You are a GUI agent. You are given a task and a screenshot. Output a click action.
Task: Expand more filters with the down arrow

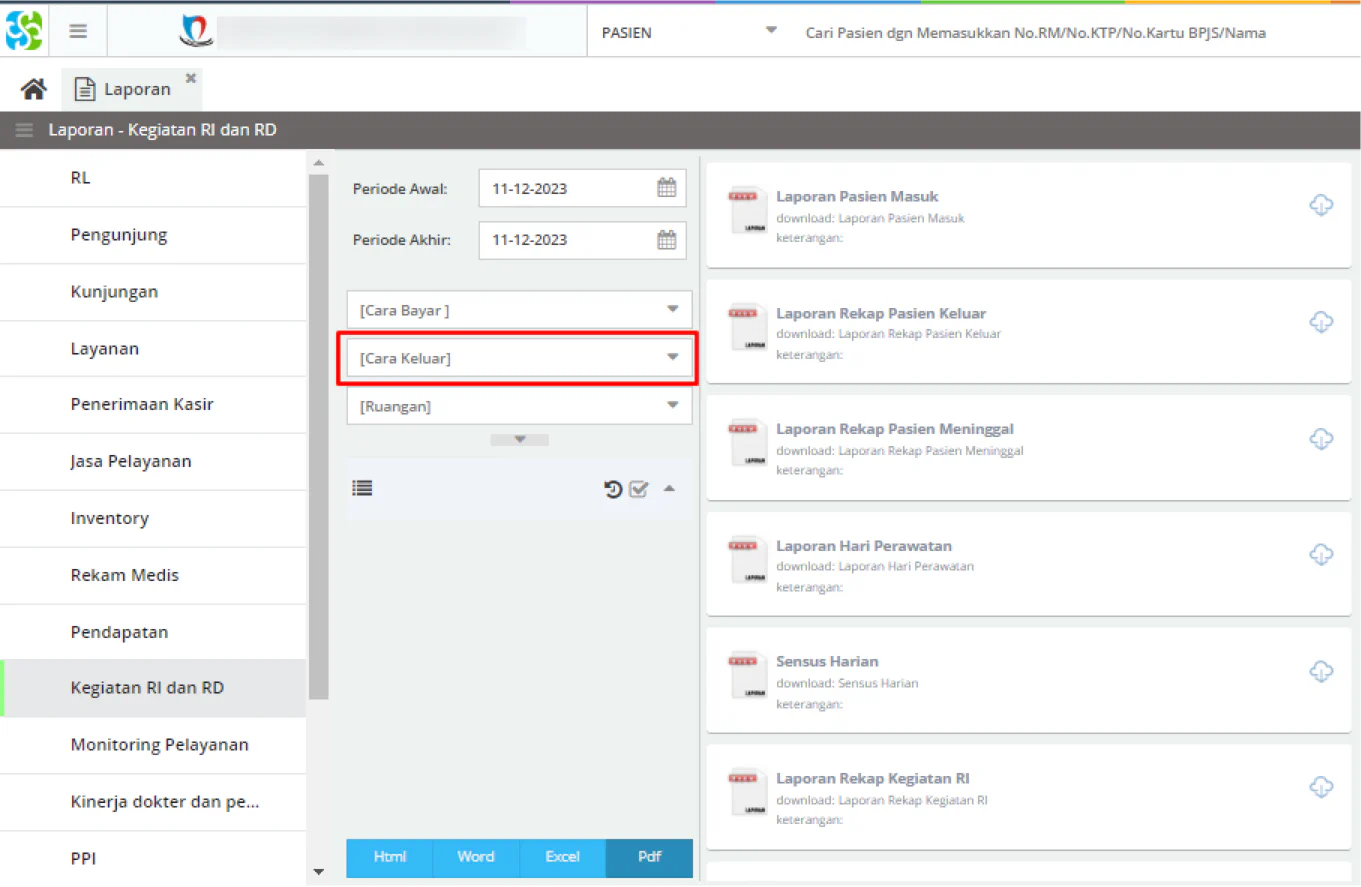click(x=519, y=440)
